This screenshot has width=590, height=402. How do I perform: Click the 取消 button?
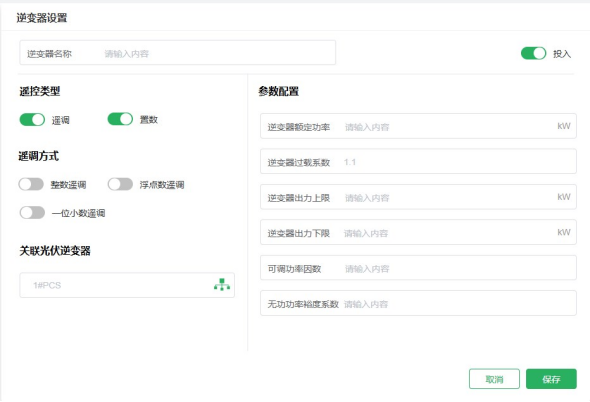(494, 379)
